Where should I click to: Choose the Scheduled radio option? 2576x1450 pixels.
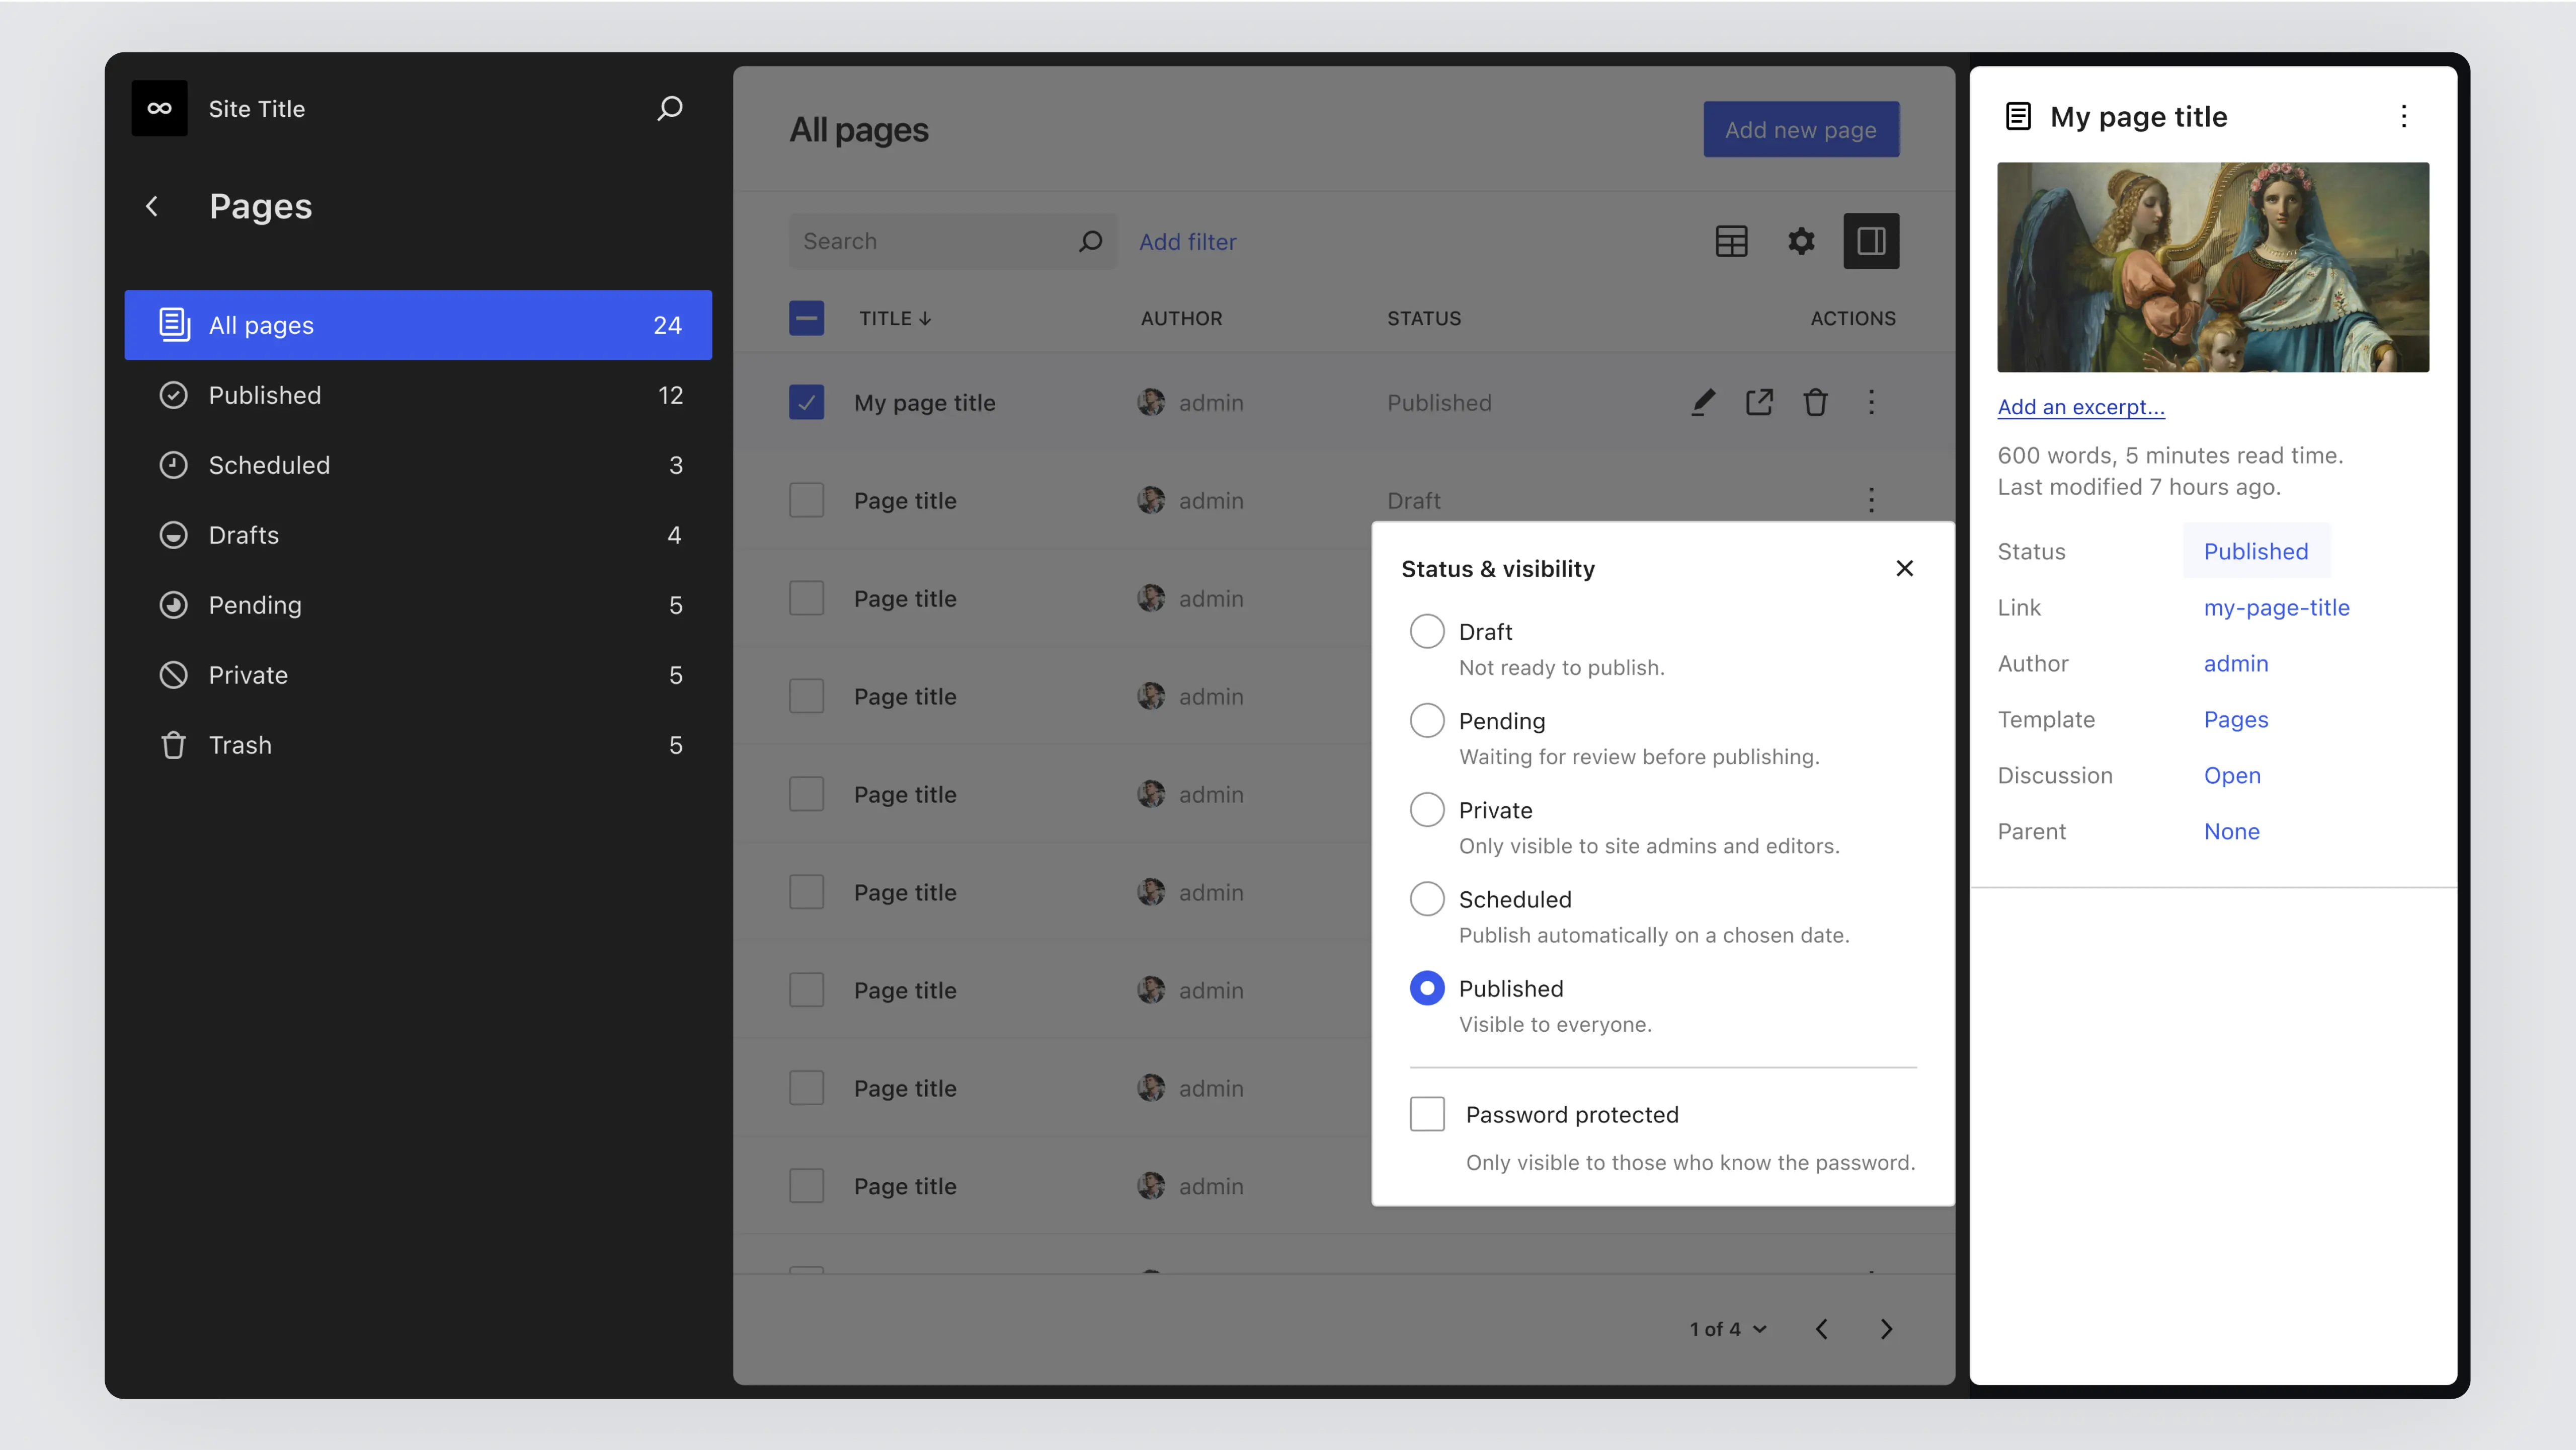pos(1427,898)
